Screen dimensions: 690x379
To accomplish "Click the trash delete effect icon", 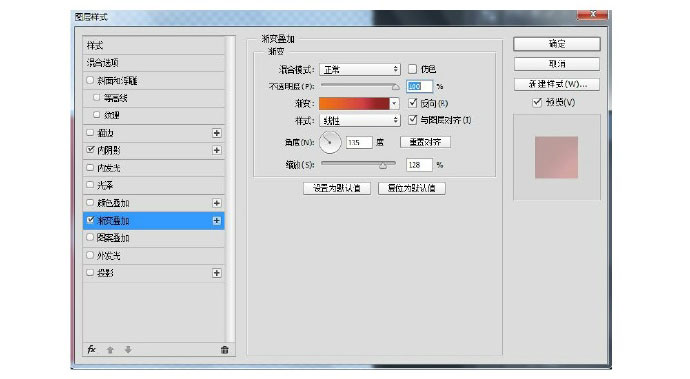I will click(224, 350).
